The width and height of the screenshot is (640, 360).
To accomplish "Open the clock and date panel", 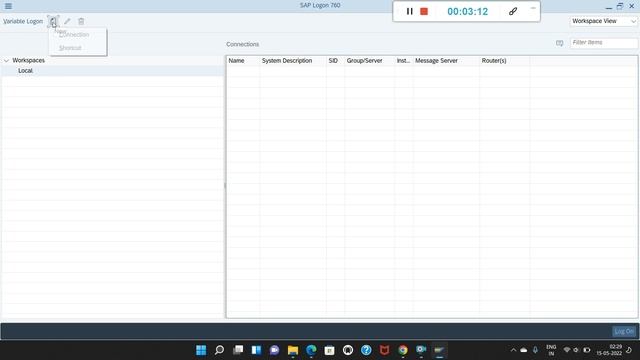I will coord(610,350).
